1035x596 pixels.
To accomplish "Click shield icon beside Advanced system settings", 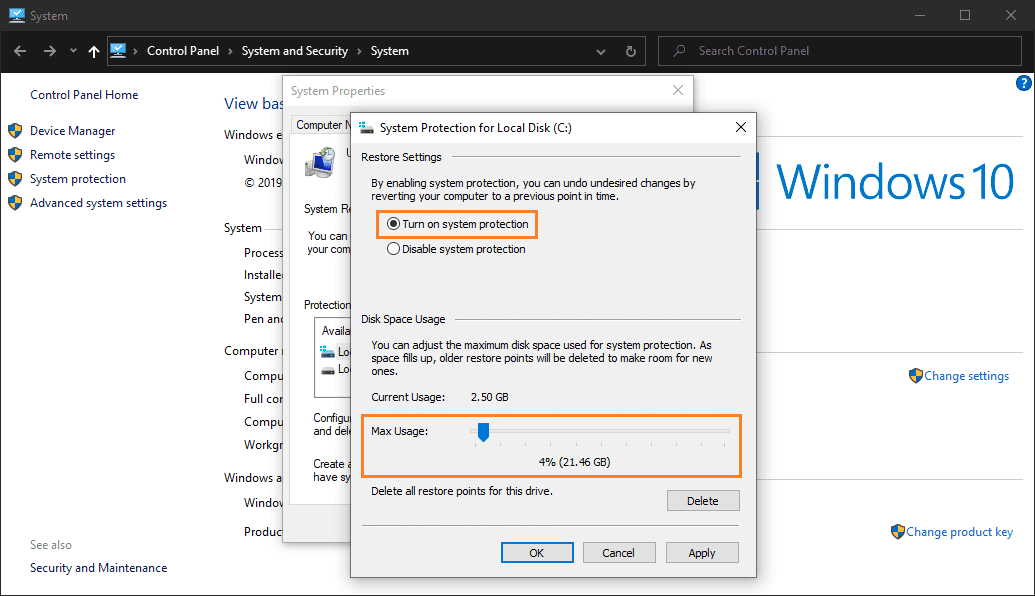I will [x=15, y=203].
